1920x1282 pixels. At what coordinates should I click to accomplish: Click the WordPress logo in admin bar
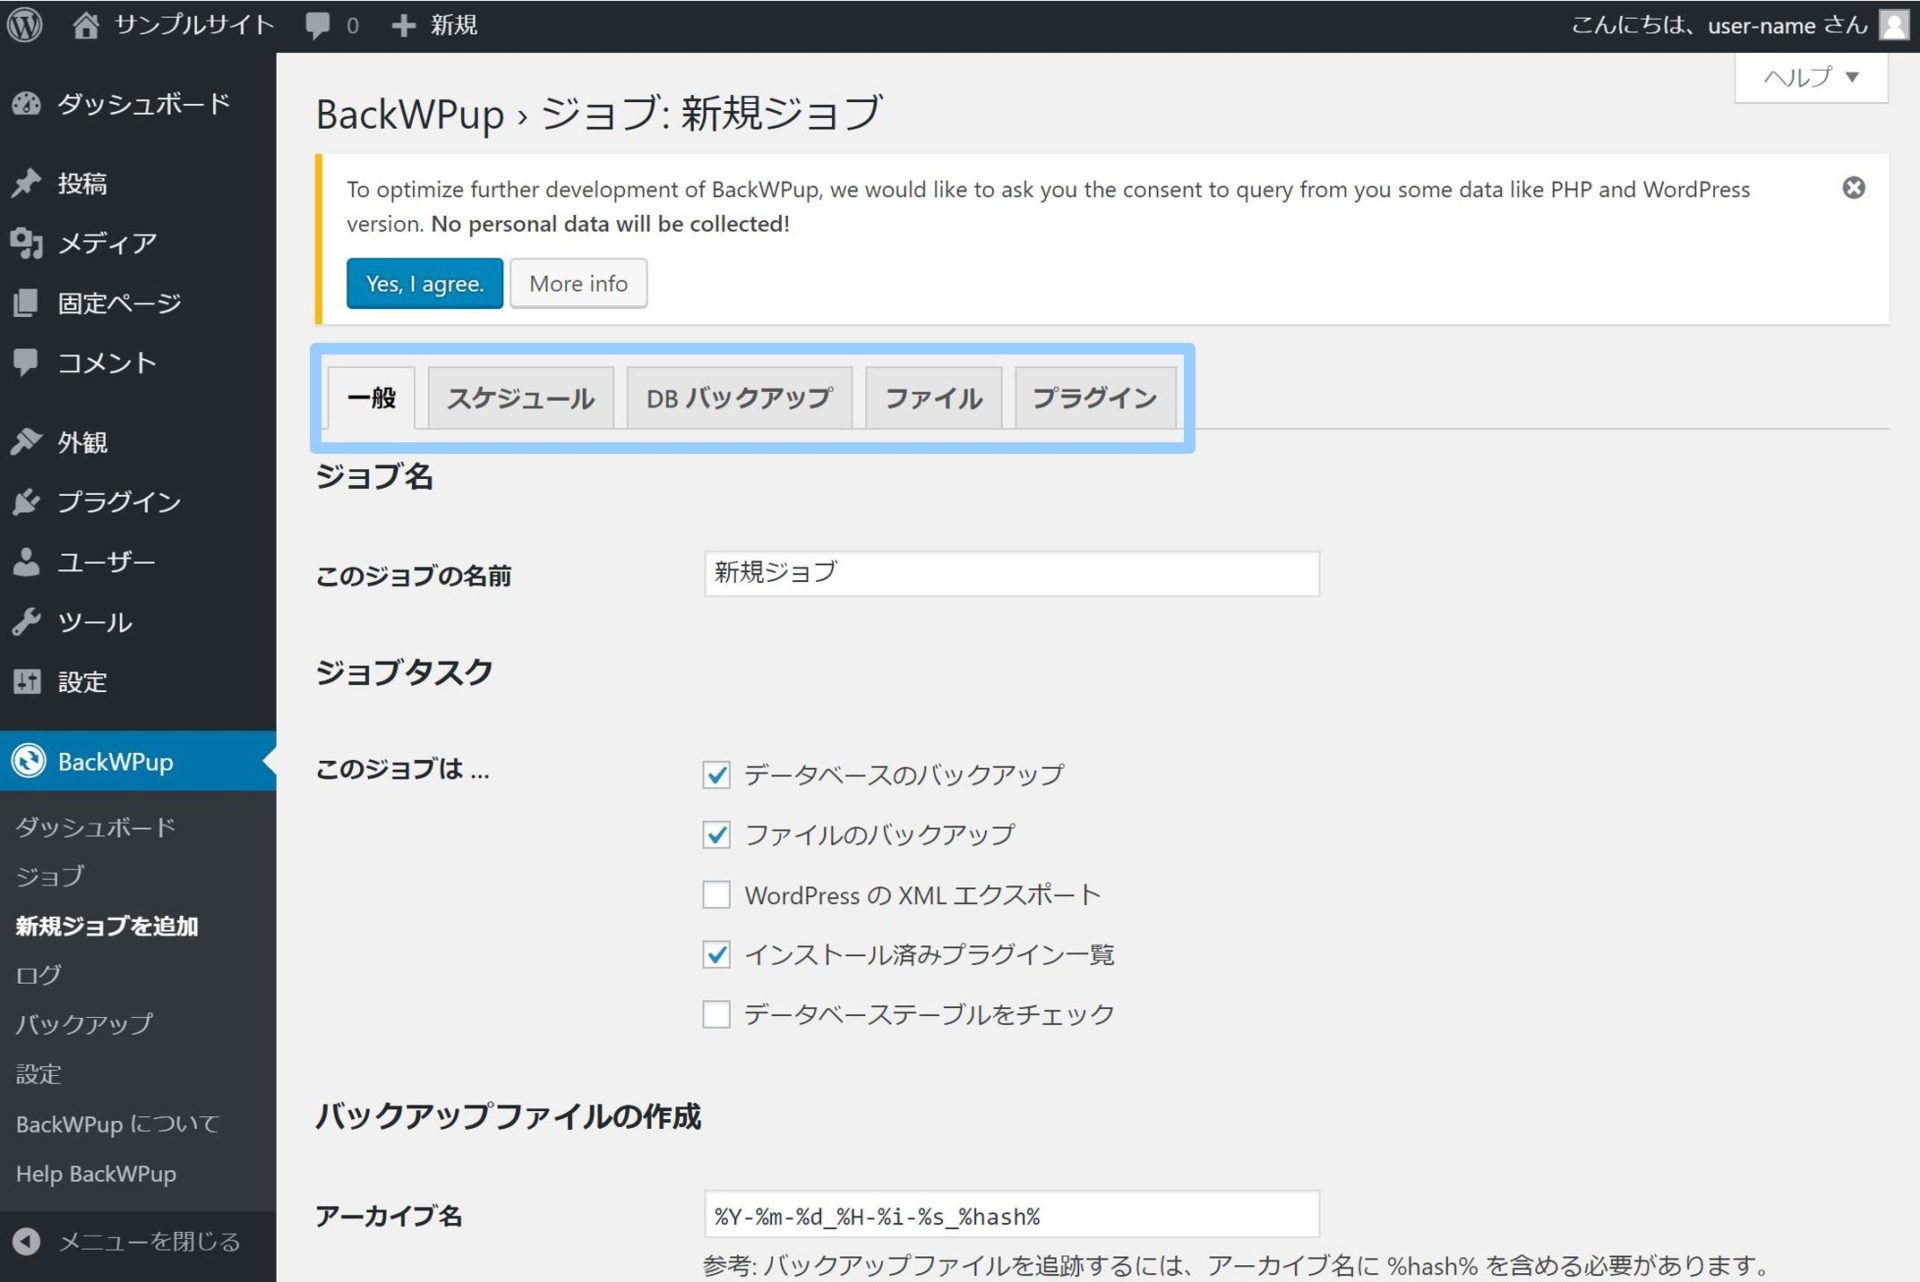25,24
